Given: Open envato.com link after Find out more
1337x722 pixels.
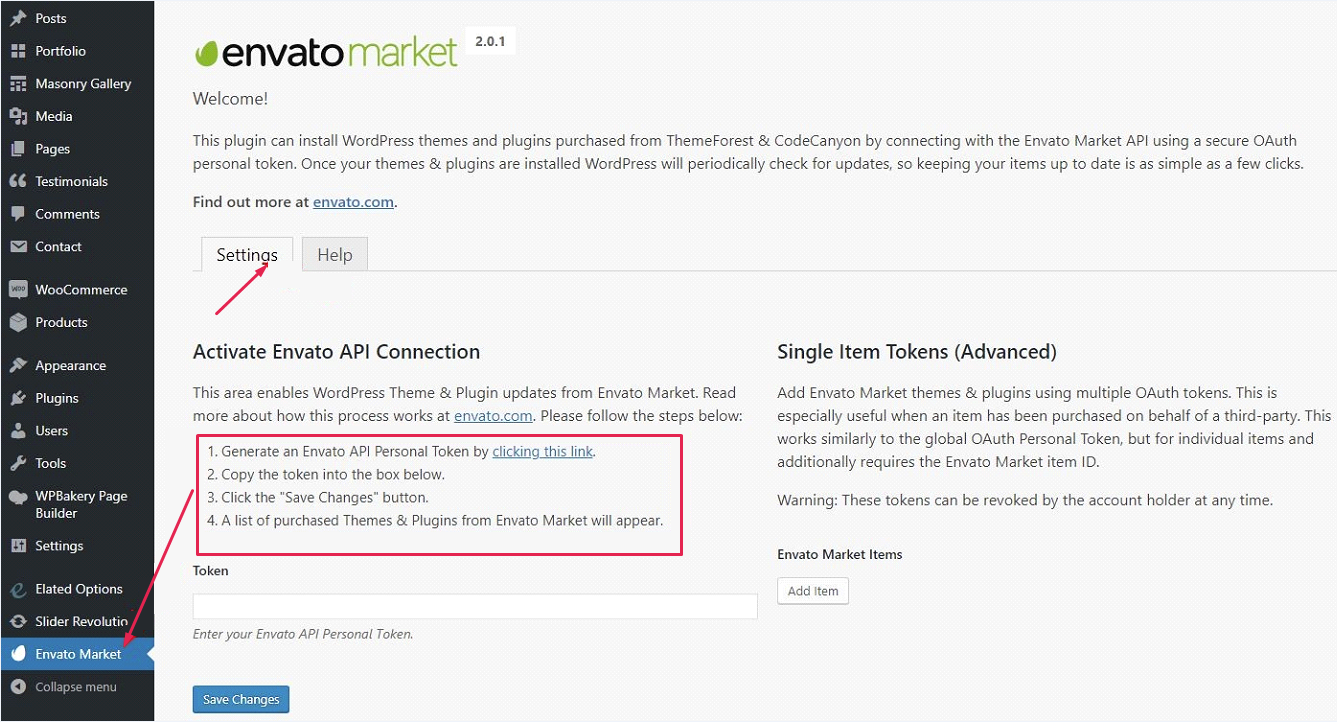Looking at the screenshot, I should coord(353,202).
